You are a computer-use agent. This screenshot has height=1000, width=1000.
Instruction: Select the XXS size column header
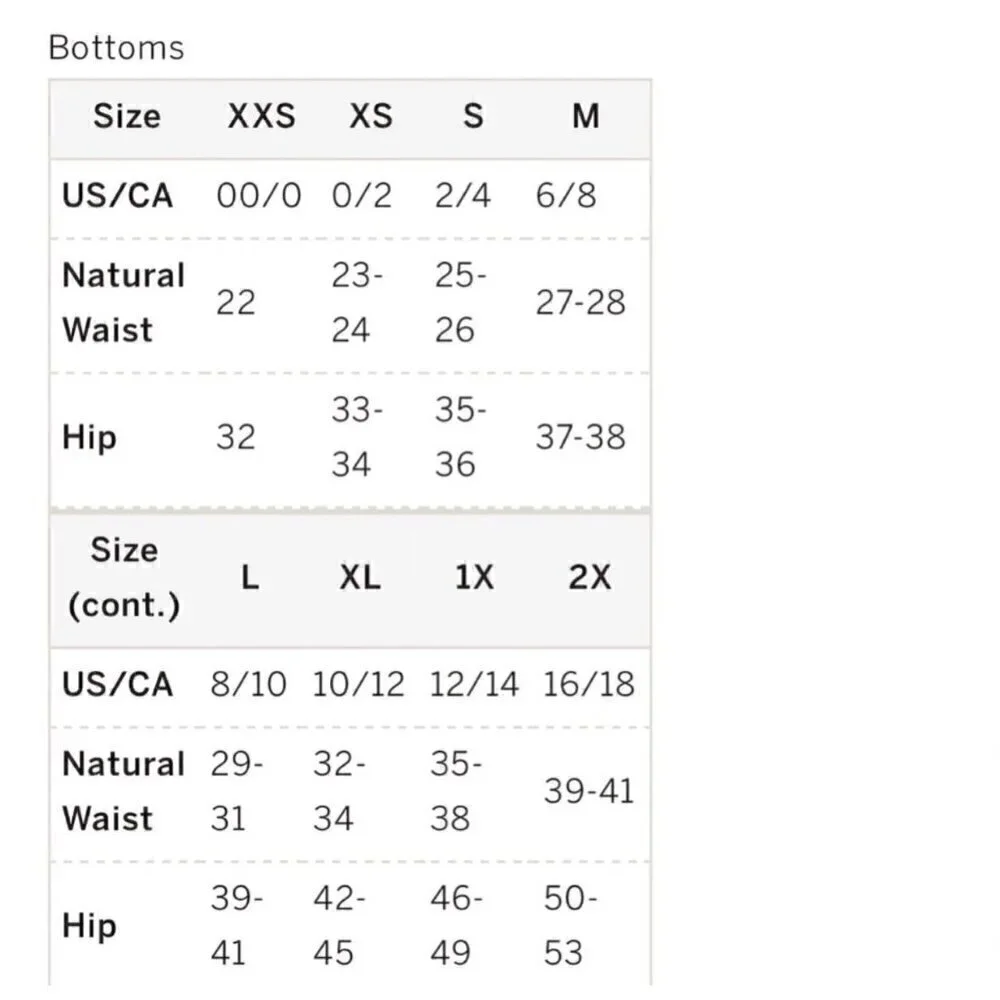pos(261,116)
